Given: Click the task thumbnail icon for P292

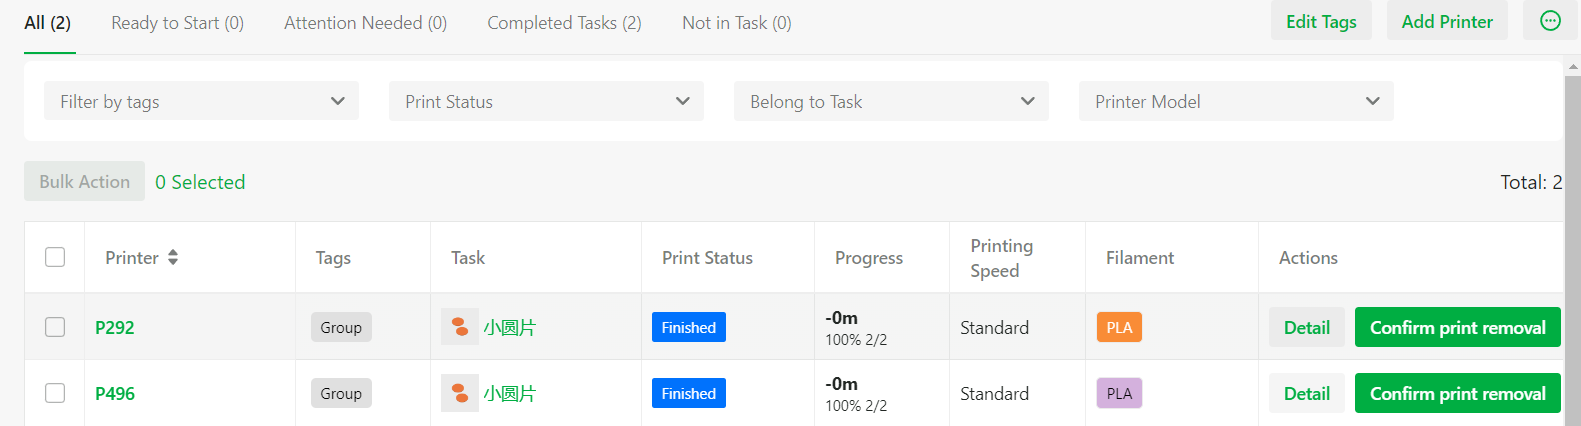Looking at the screenshot, I should point(460,327).
